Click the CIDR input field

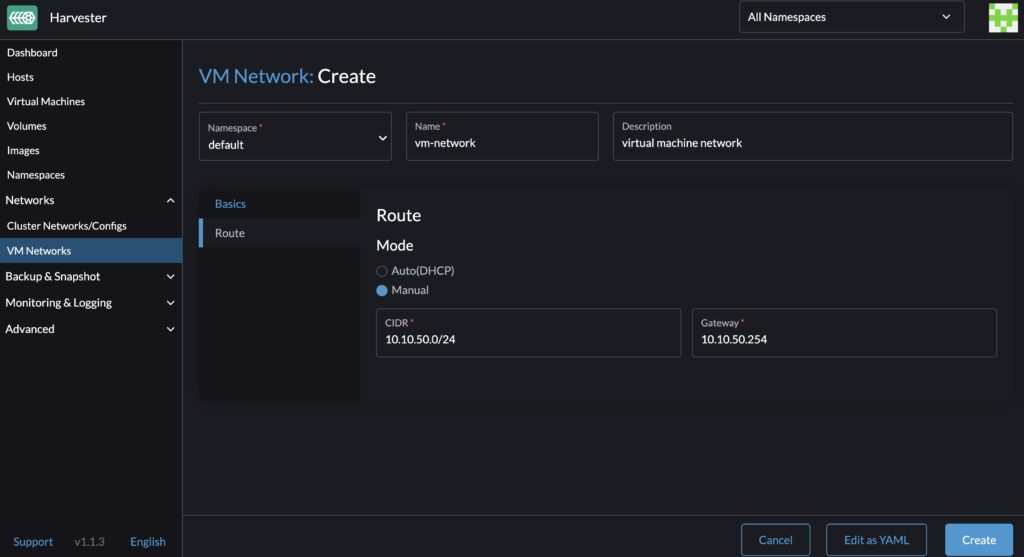click(x=528, y=340)
